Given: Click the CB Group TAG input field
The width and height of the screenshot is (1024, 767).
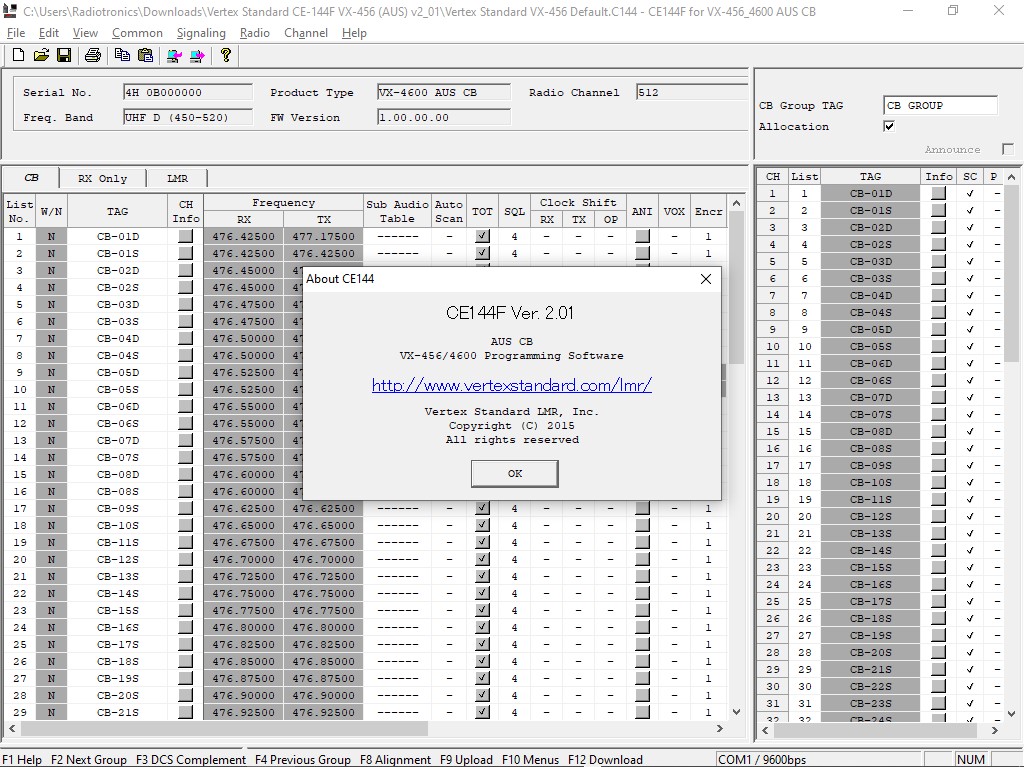Looking at the screenshot, I should pos(940,105).
